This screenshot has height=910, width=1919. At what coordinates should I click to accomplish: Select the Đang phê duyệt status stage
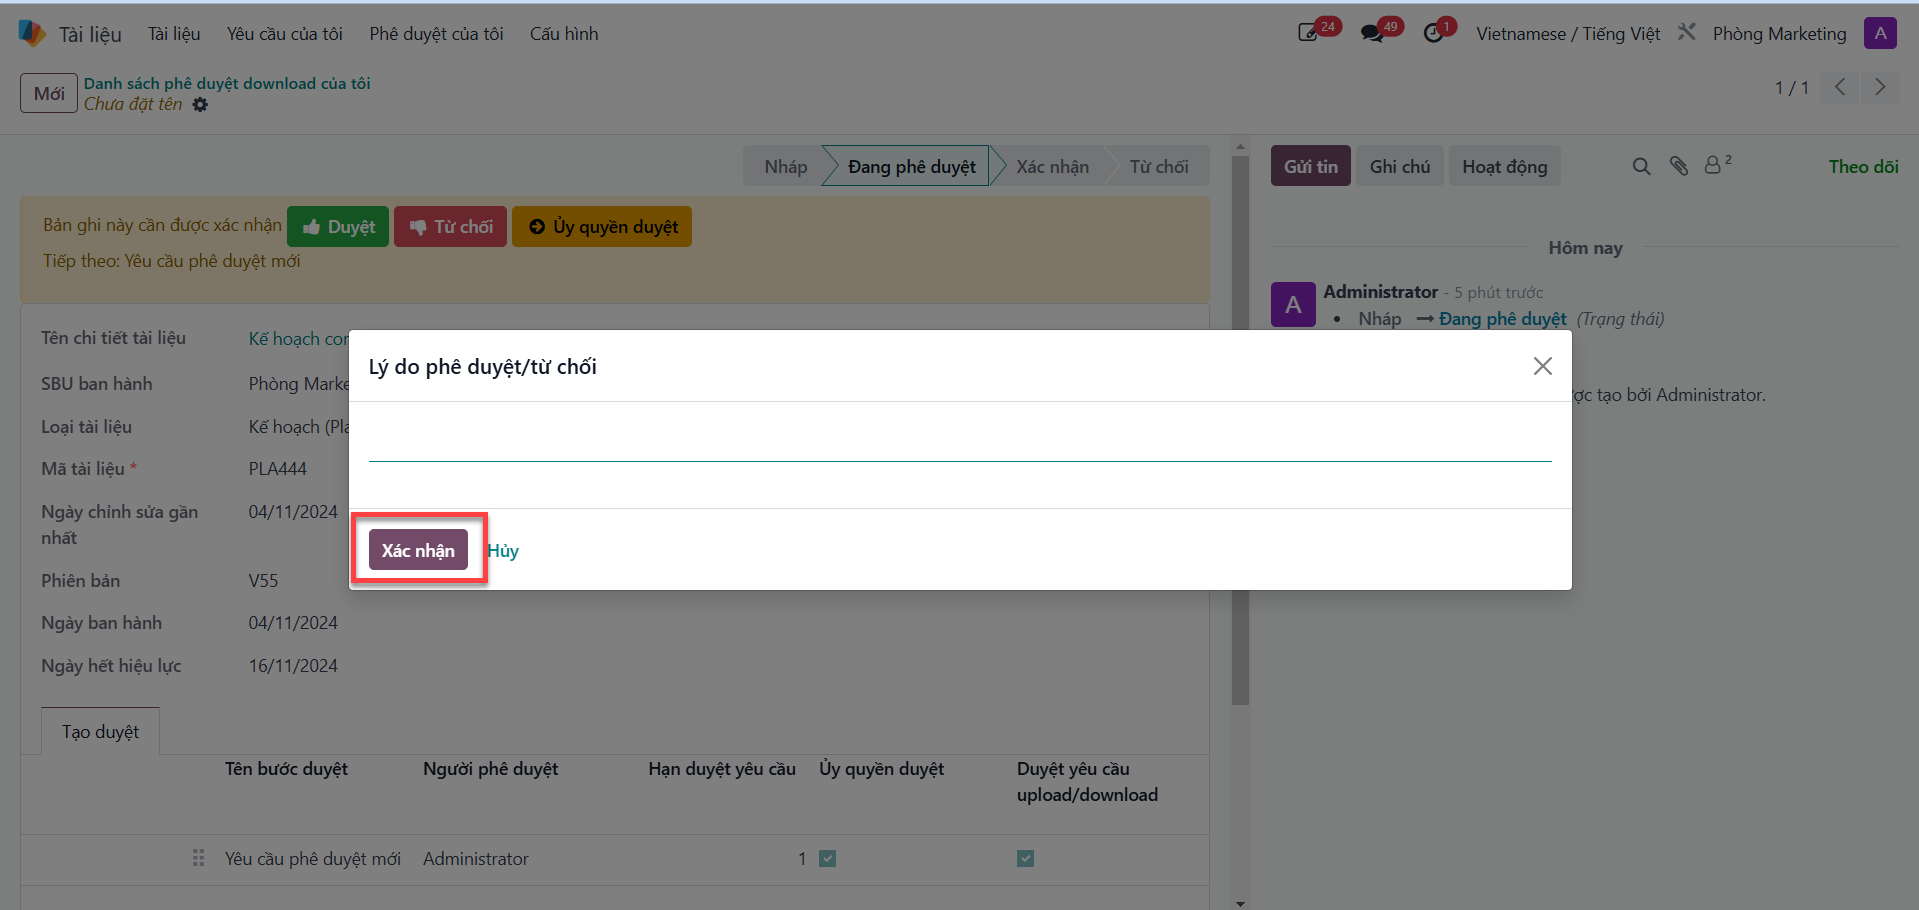click(911, 166)
